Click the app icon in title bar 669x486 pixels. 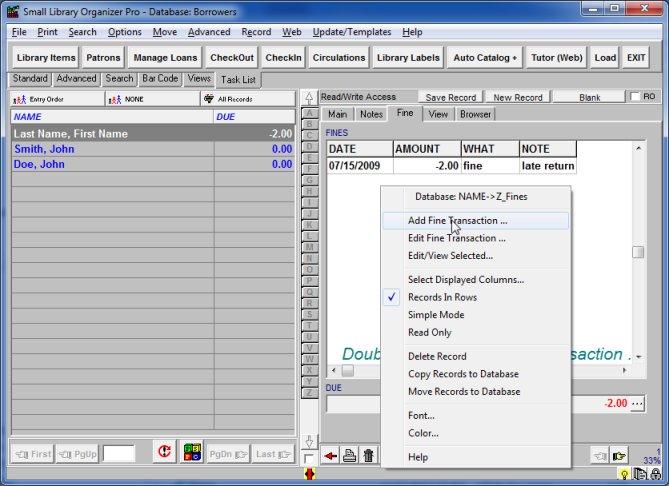click(x=13, y=12)
